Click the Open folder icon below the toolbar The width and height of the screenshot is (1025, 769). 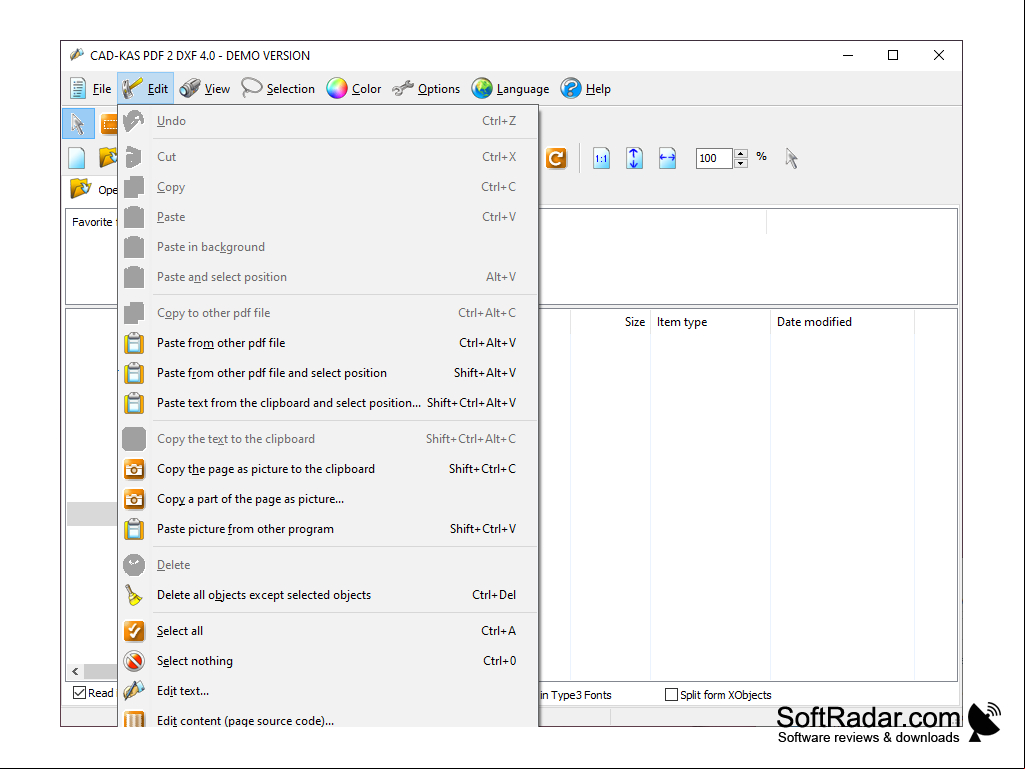pos(80,189)
